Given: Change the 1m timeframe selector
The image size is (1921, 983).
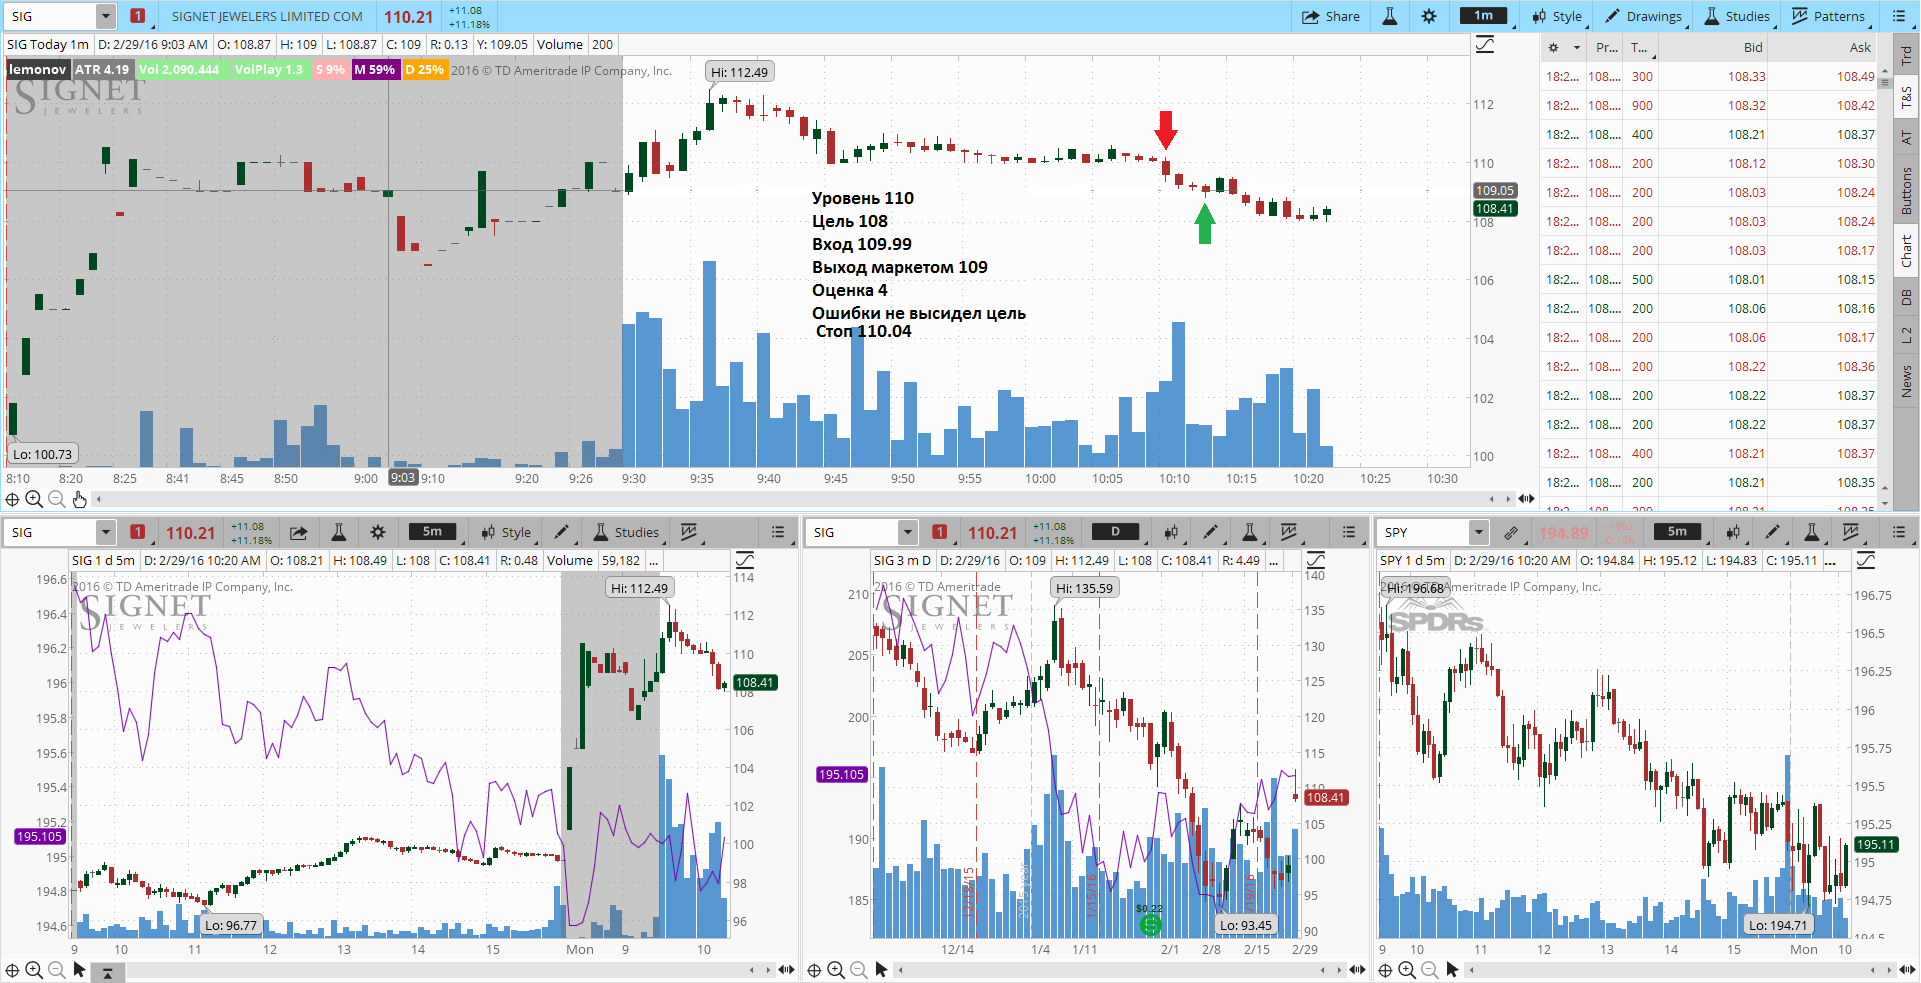Looking at the screenshot, I should pyautogui.click(x=1484, y=16).
